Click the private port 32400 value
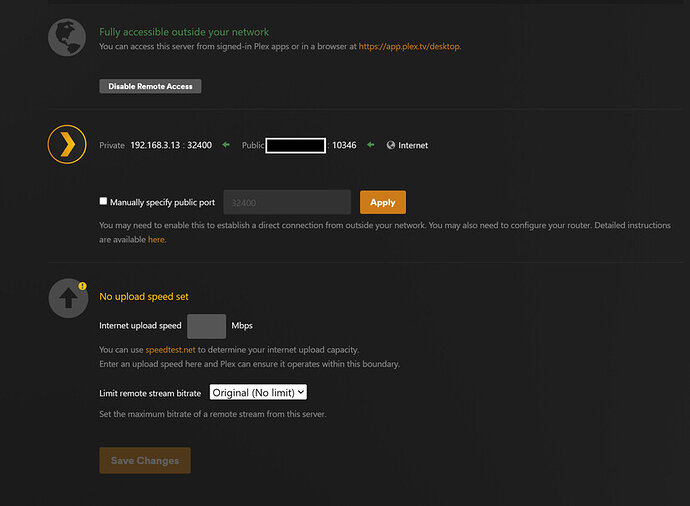 click(199, 145)
